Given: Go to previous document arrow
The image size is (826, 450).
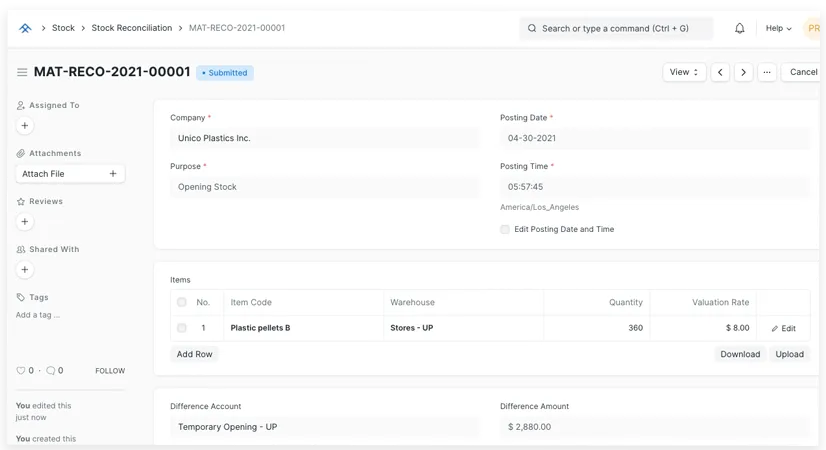Looking at the screenshot, I should tap(720, 72).
